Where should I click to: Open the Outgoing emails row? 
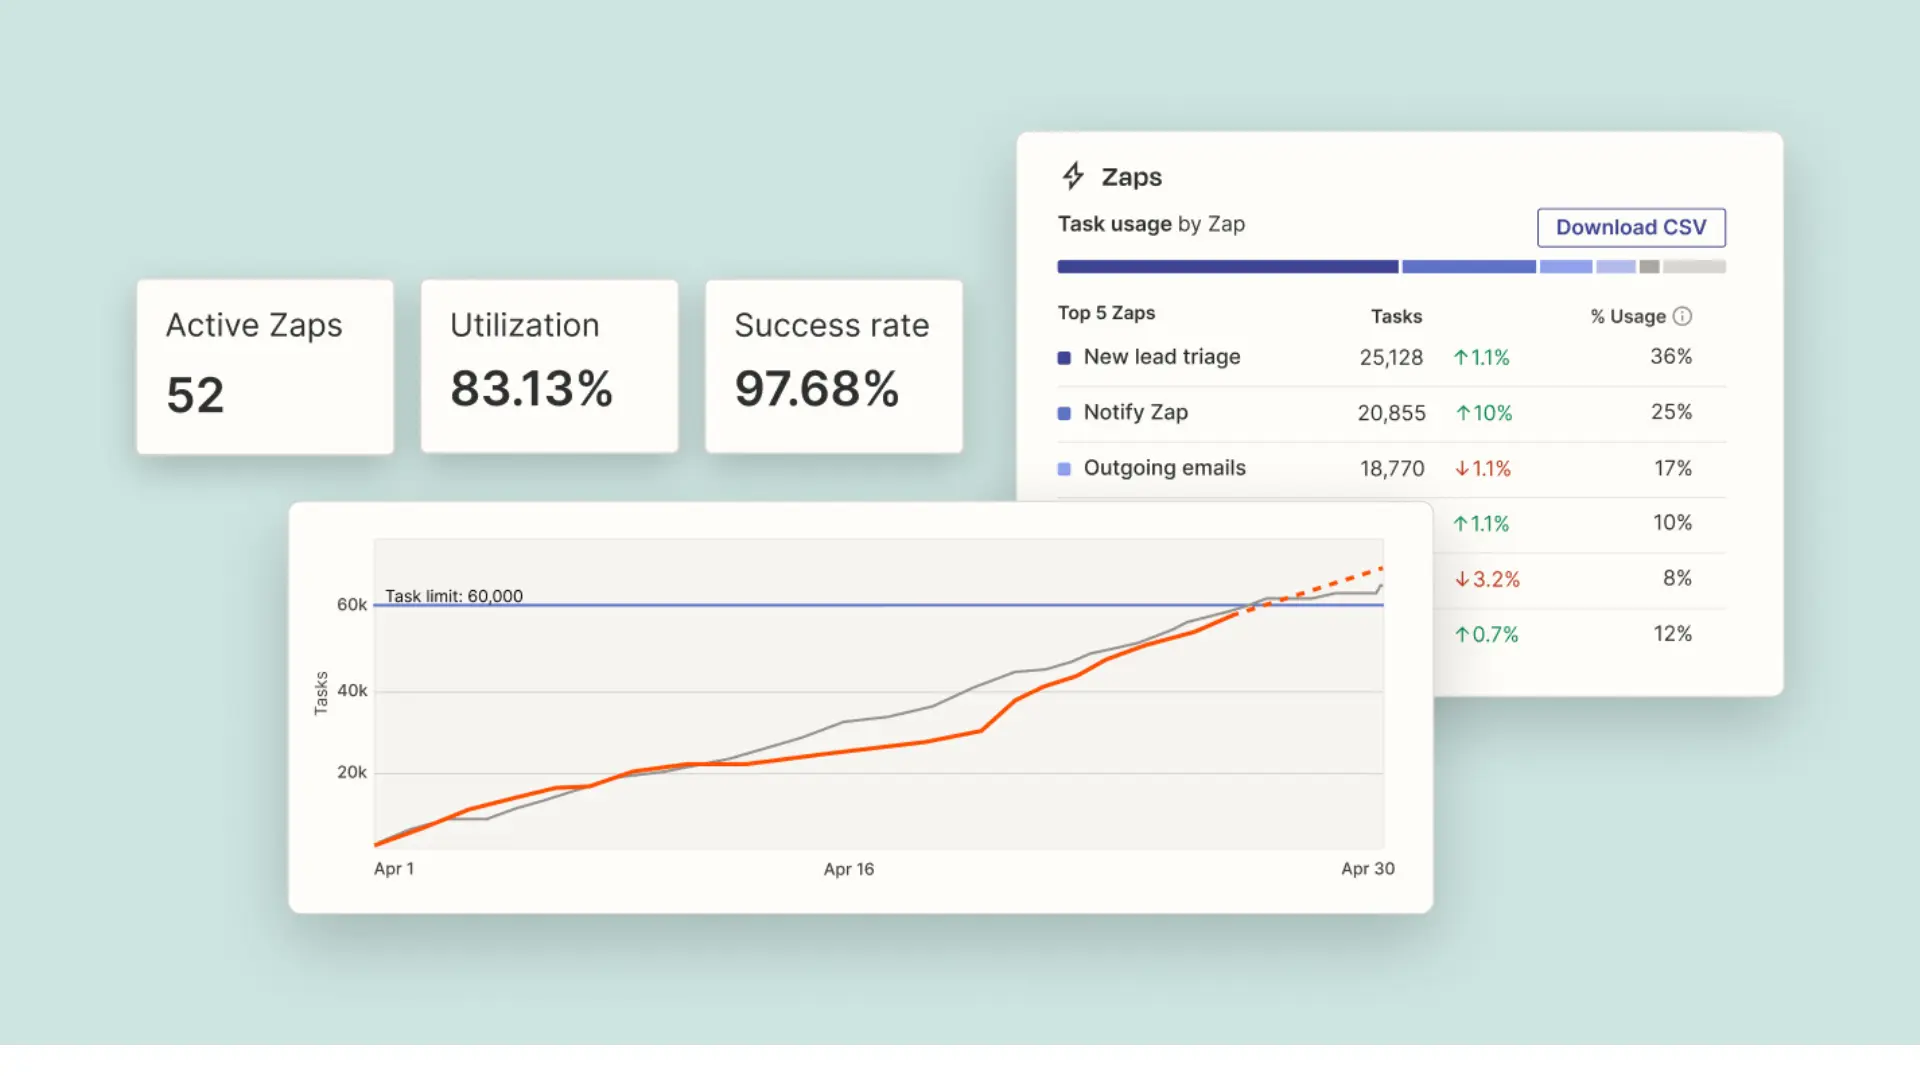[x=1391, y=468]
